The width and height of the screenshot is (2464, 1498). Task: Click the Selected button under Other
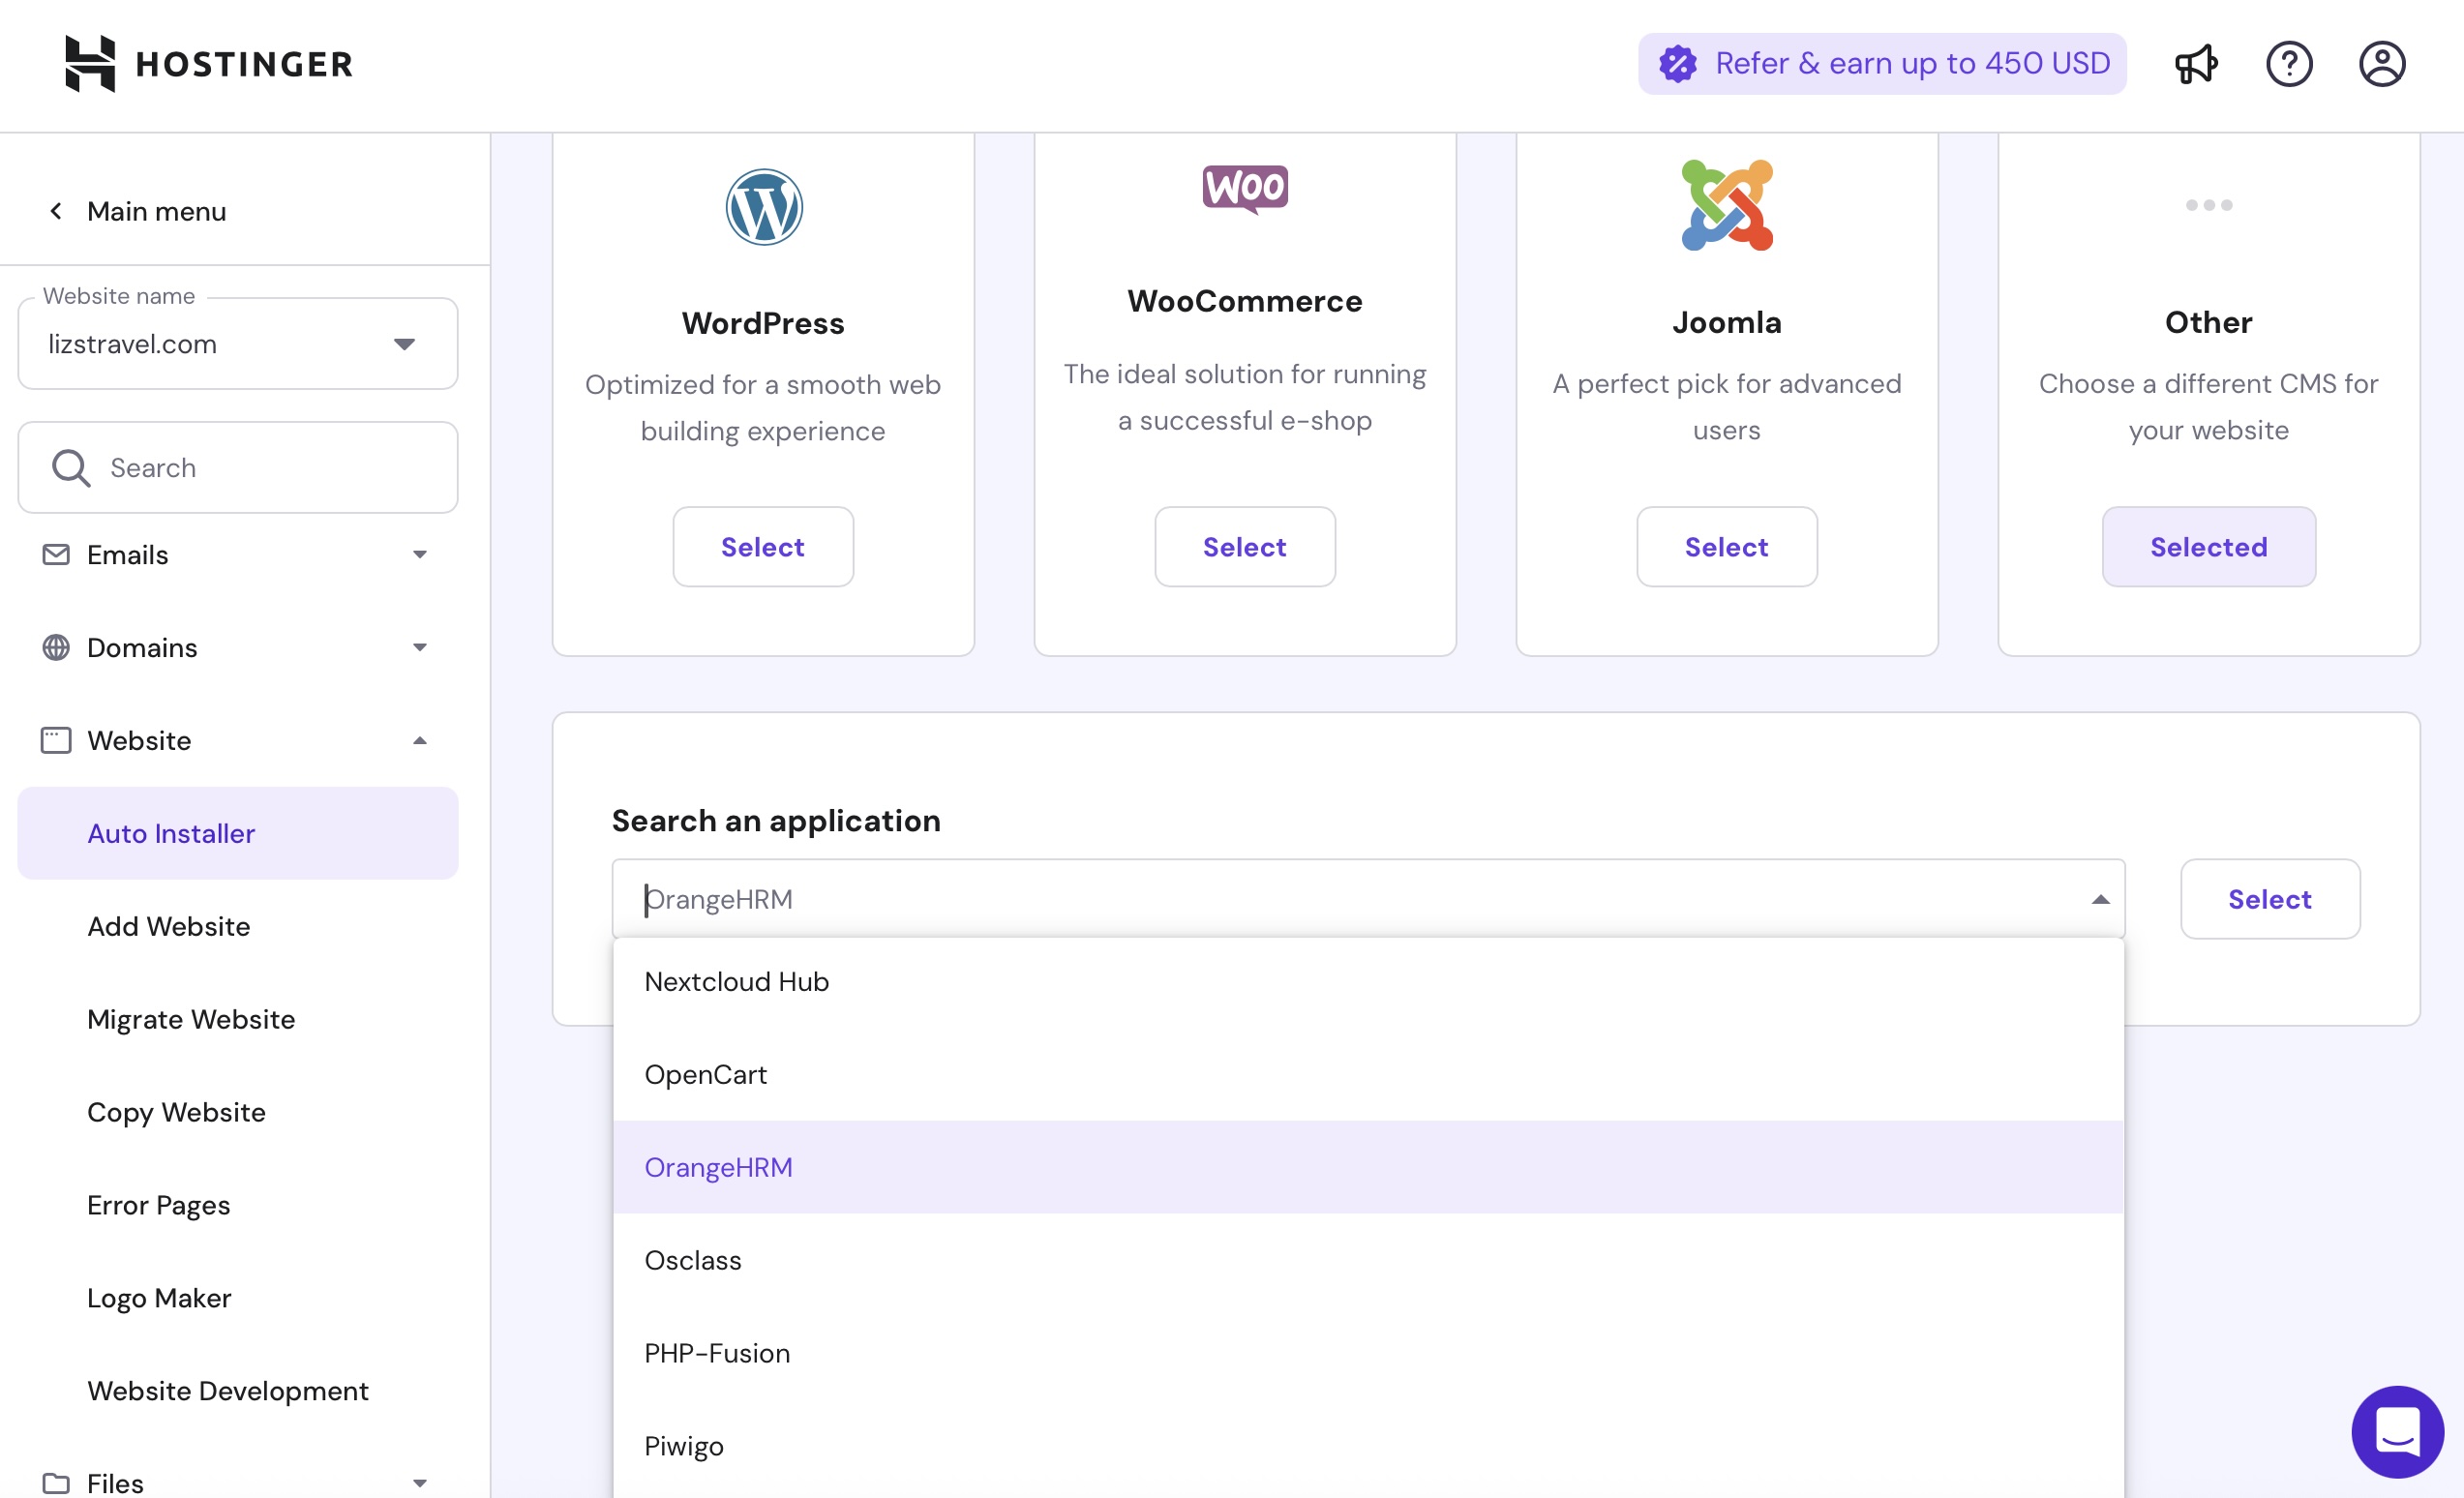2208,547
